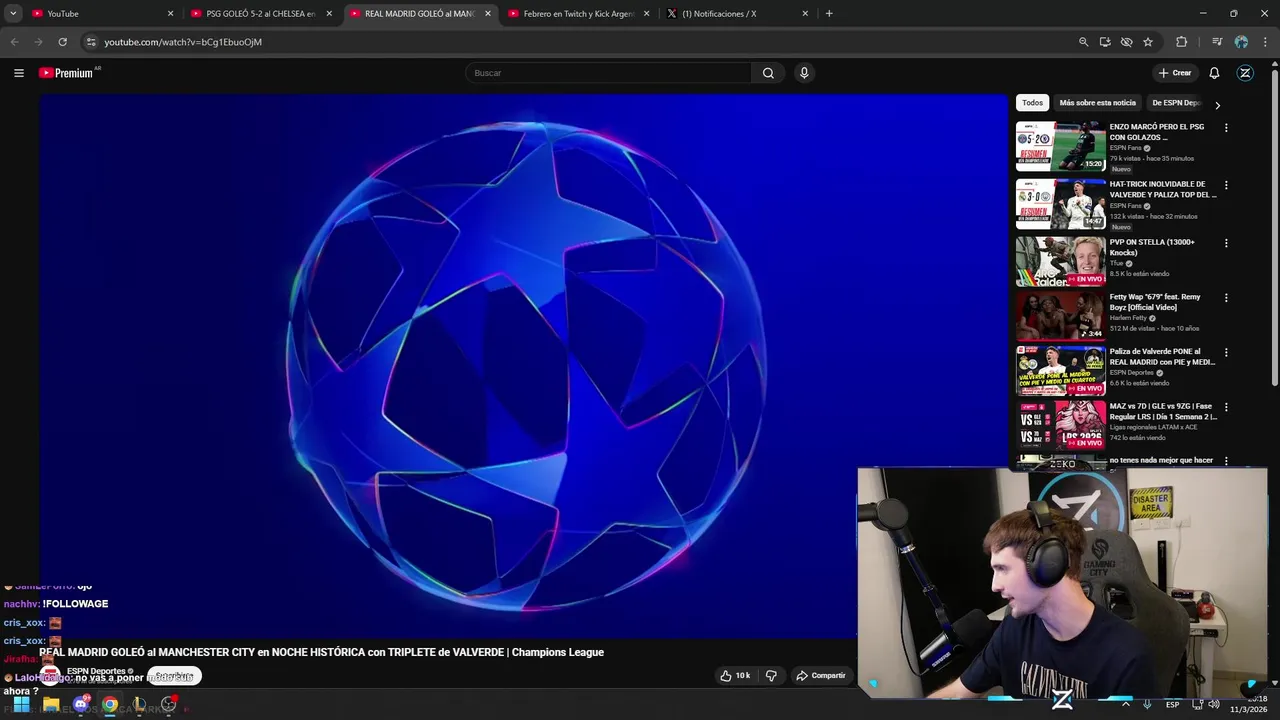Like the video with thumbs up 10 k
The width and height of the screenshot is (1280, 720).
pyautogui.click(x=735, y=676)
